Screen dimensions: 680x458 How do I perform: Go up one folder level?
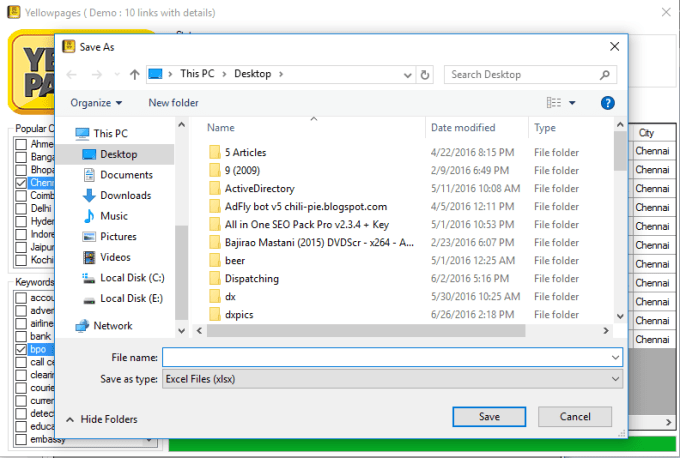(x=134, y=75)
